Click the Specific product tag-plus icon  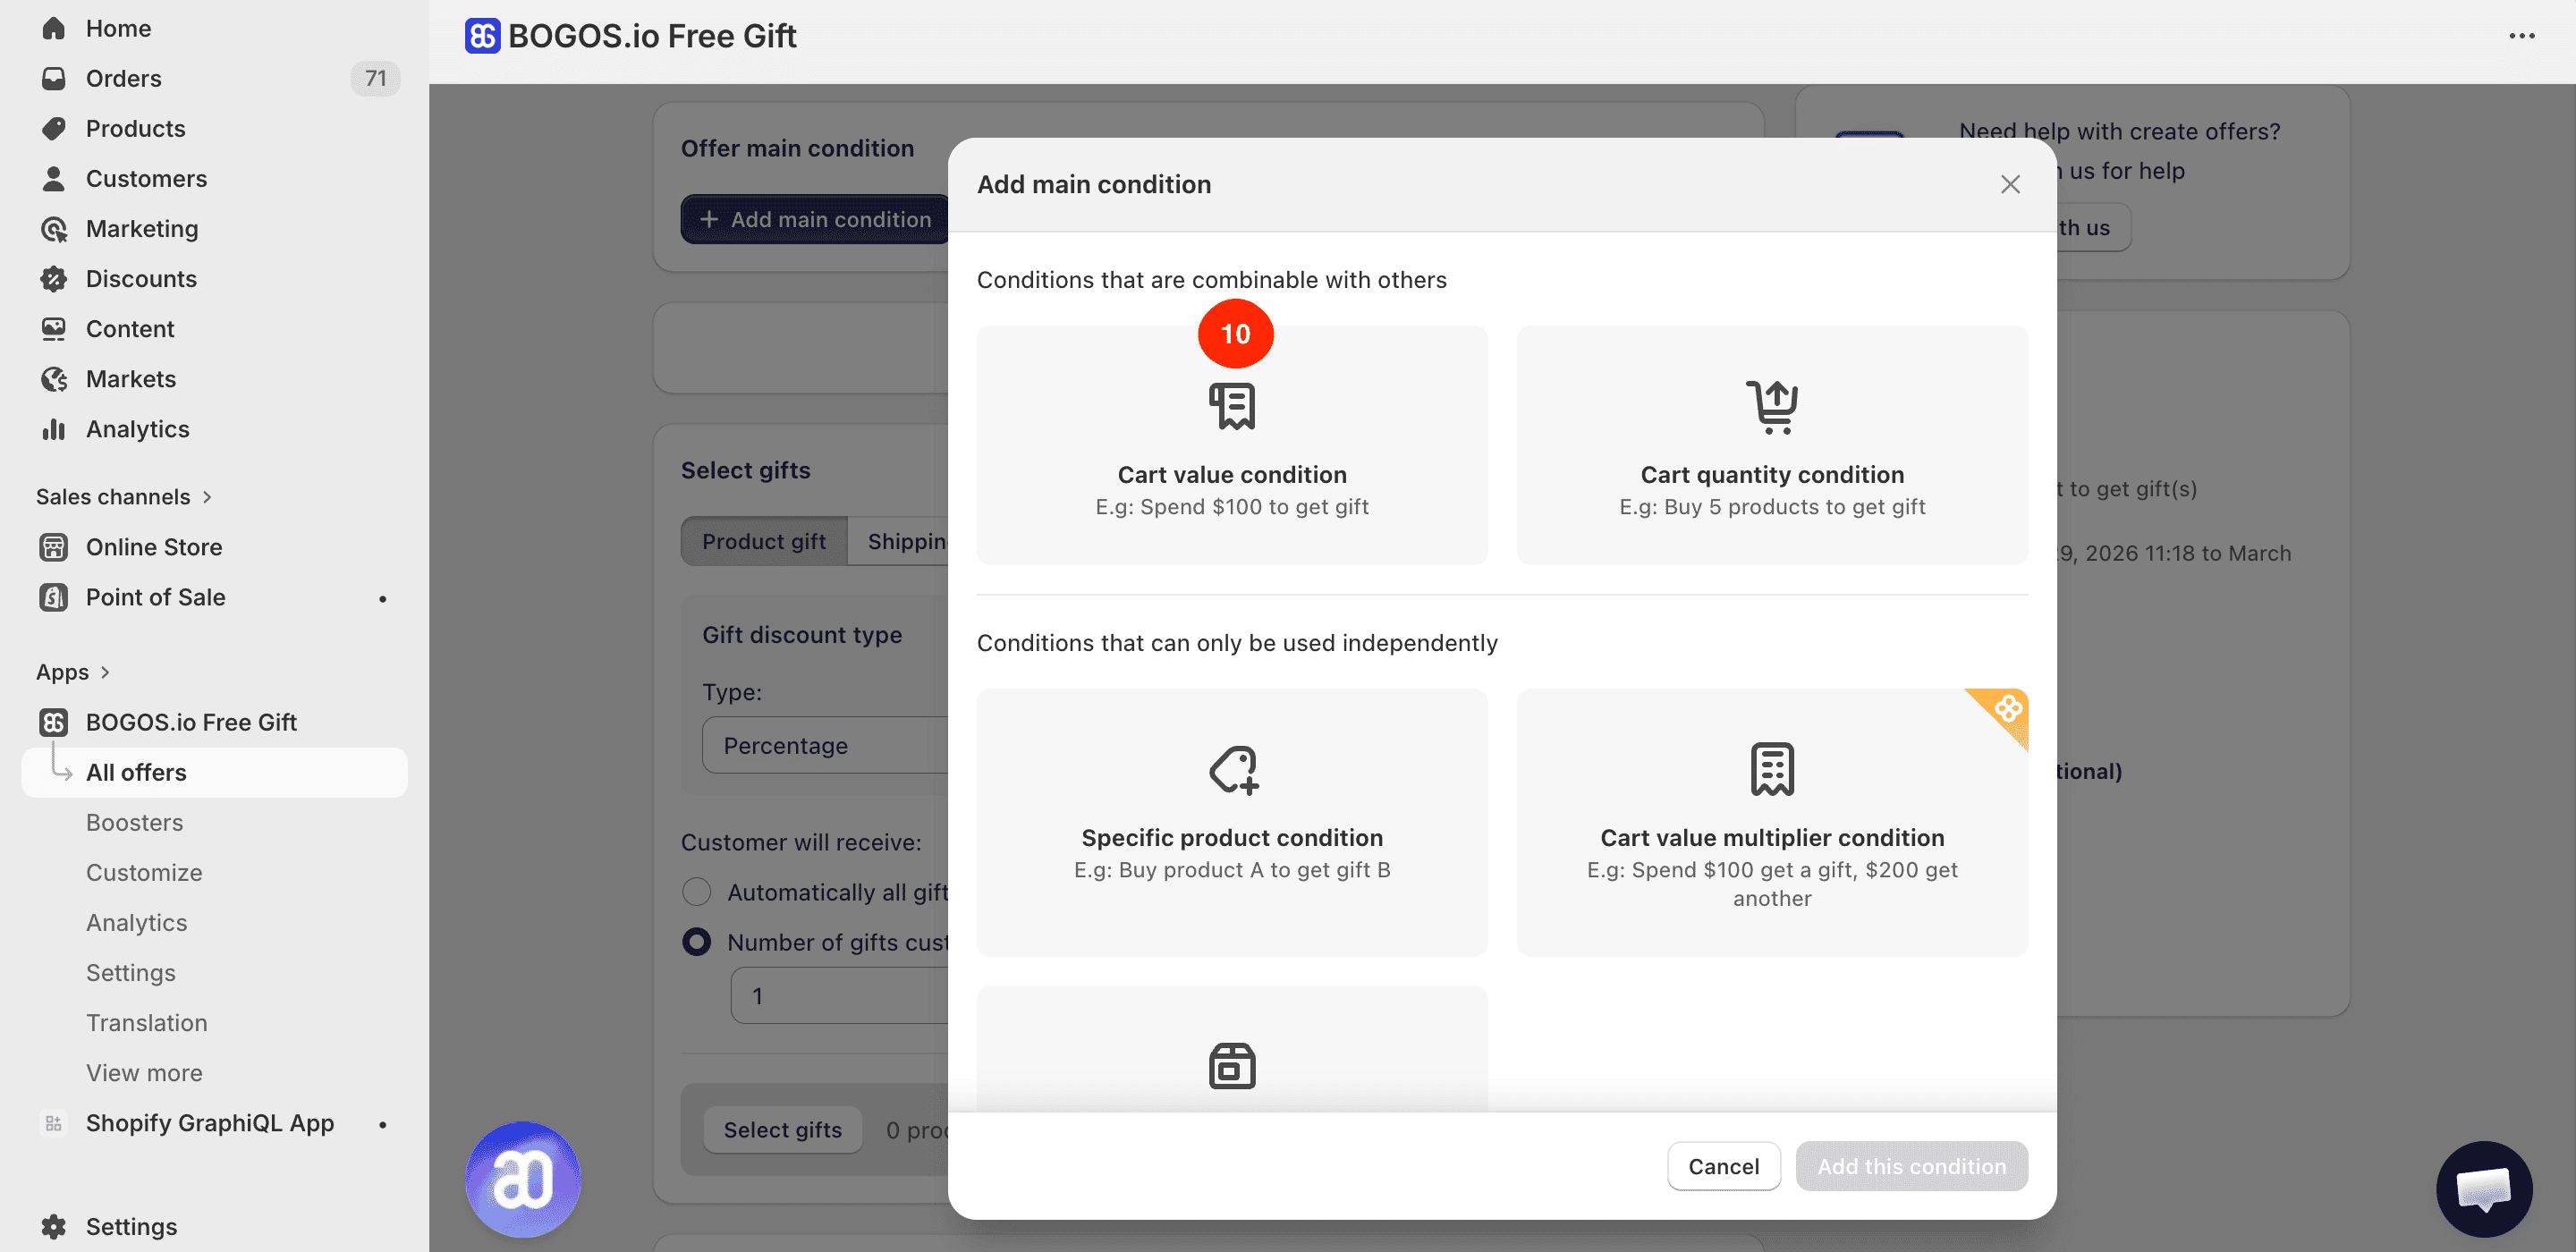1233,770
